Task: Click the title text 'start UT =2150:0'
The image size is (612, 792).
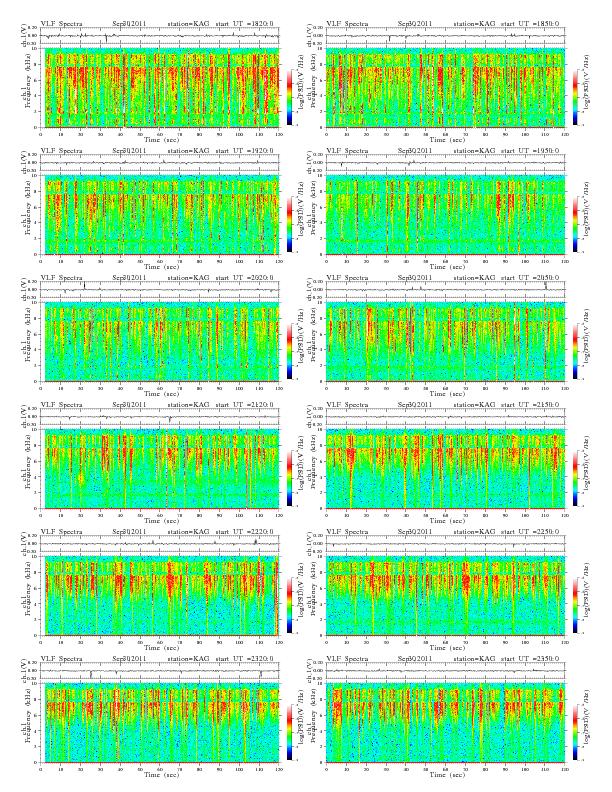Action: (x=530, y=405)
